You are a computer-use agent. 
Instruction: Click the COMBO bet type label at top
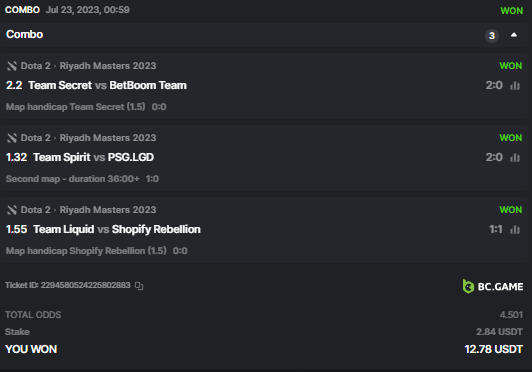pos(22,10)
